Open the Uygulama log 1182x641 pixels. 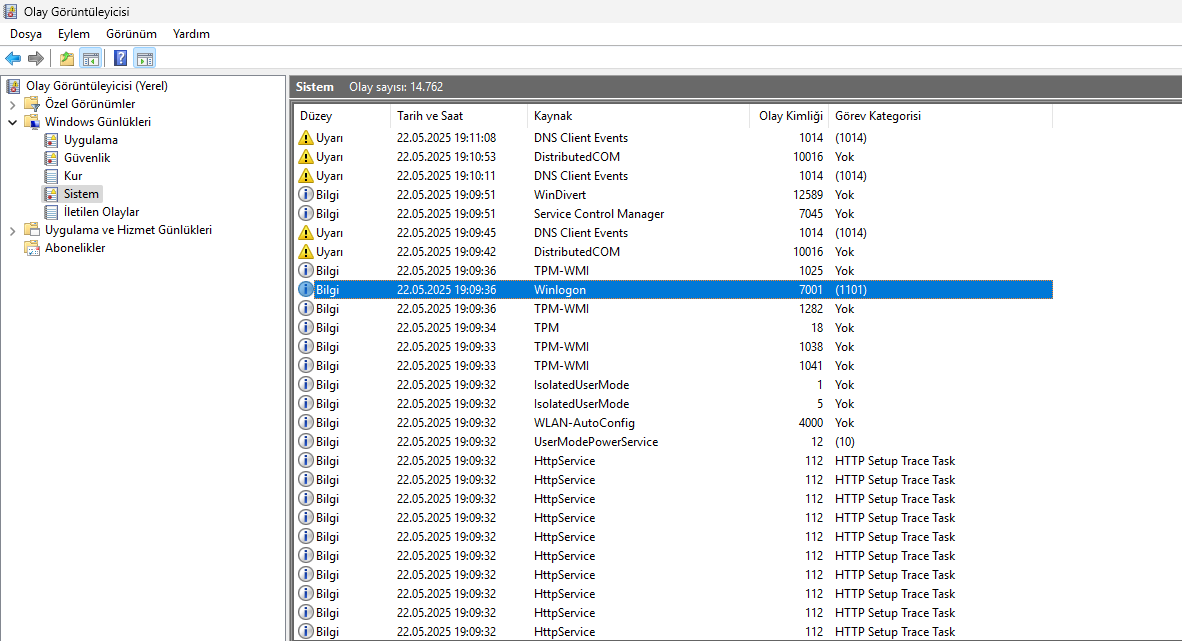point(90,140)
